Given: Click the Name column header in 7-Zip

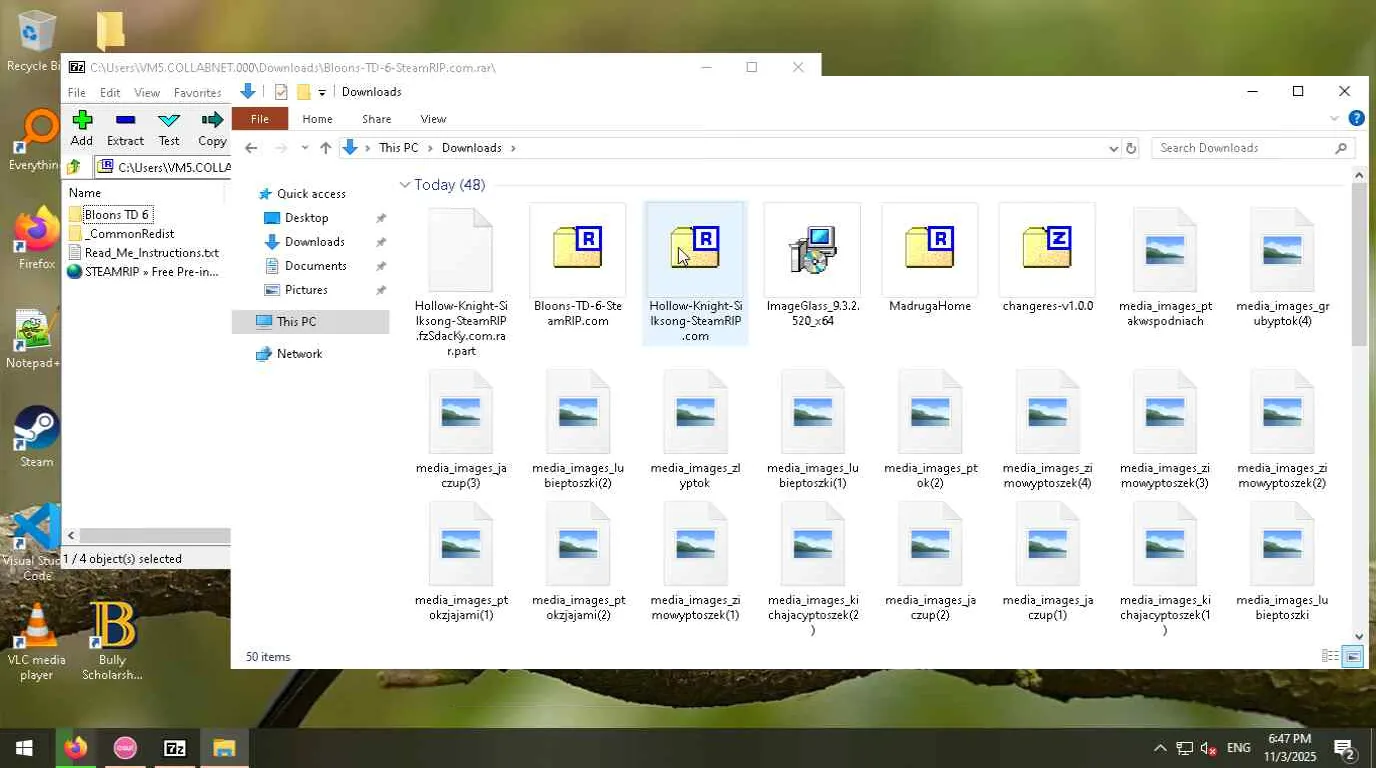Looking at the screenshot, I should tap(145, 193).
